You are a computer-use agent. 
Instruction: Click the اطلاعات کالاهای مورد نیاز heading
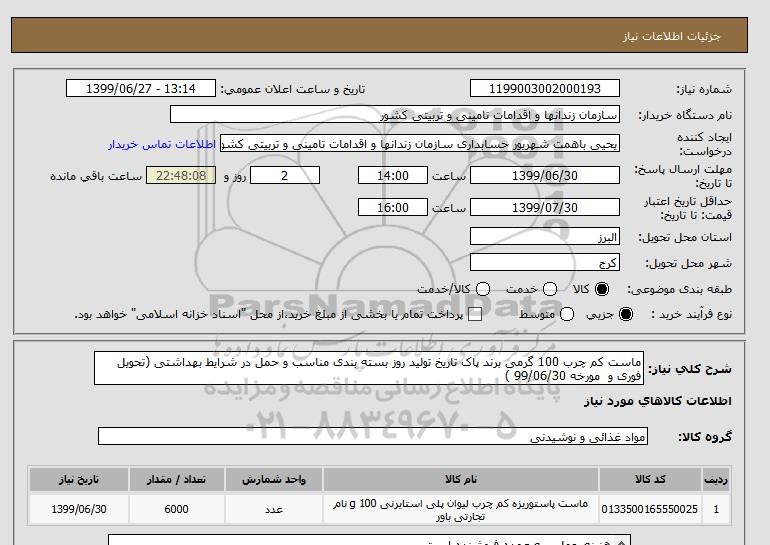tap(658, 401)
